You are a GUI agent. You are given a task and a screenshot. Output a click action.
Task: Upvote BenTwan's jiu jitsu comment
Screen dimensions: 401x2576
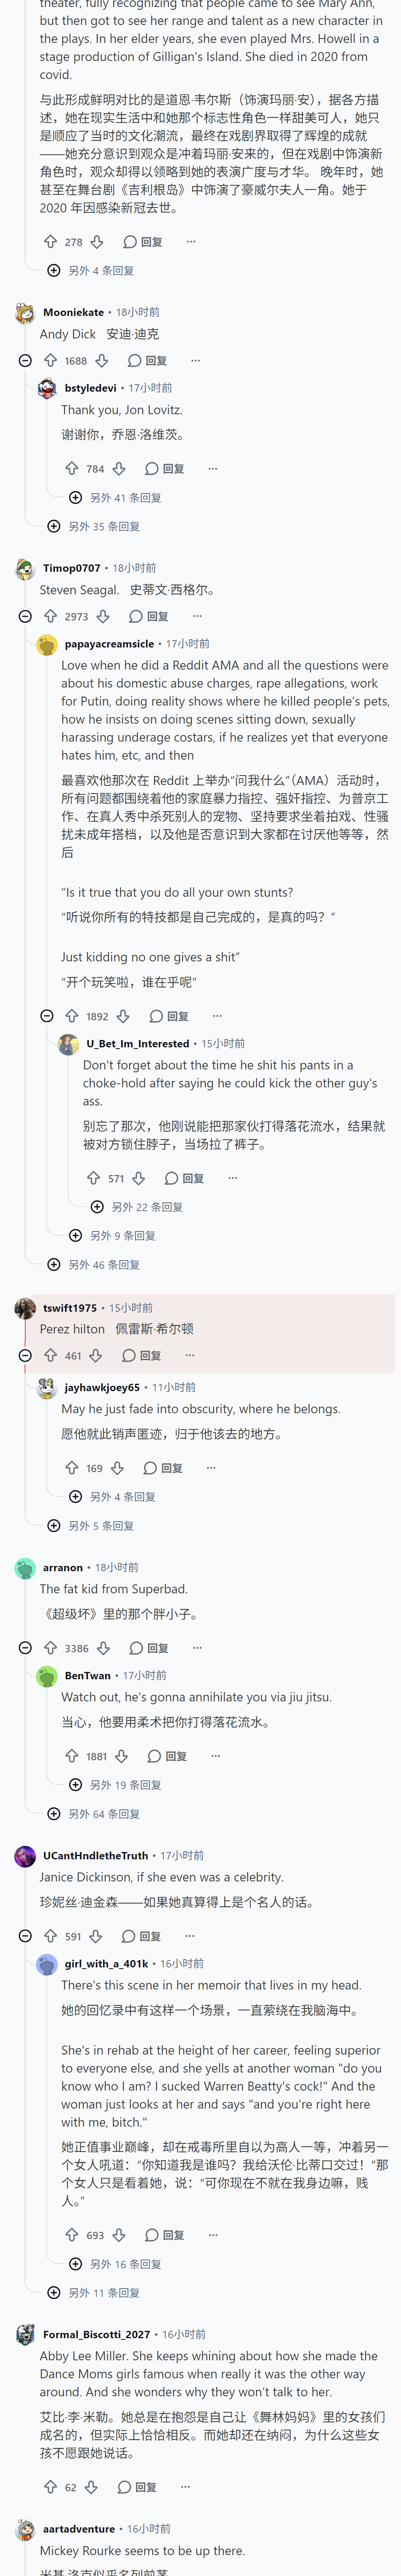click(72, 1756)
